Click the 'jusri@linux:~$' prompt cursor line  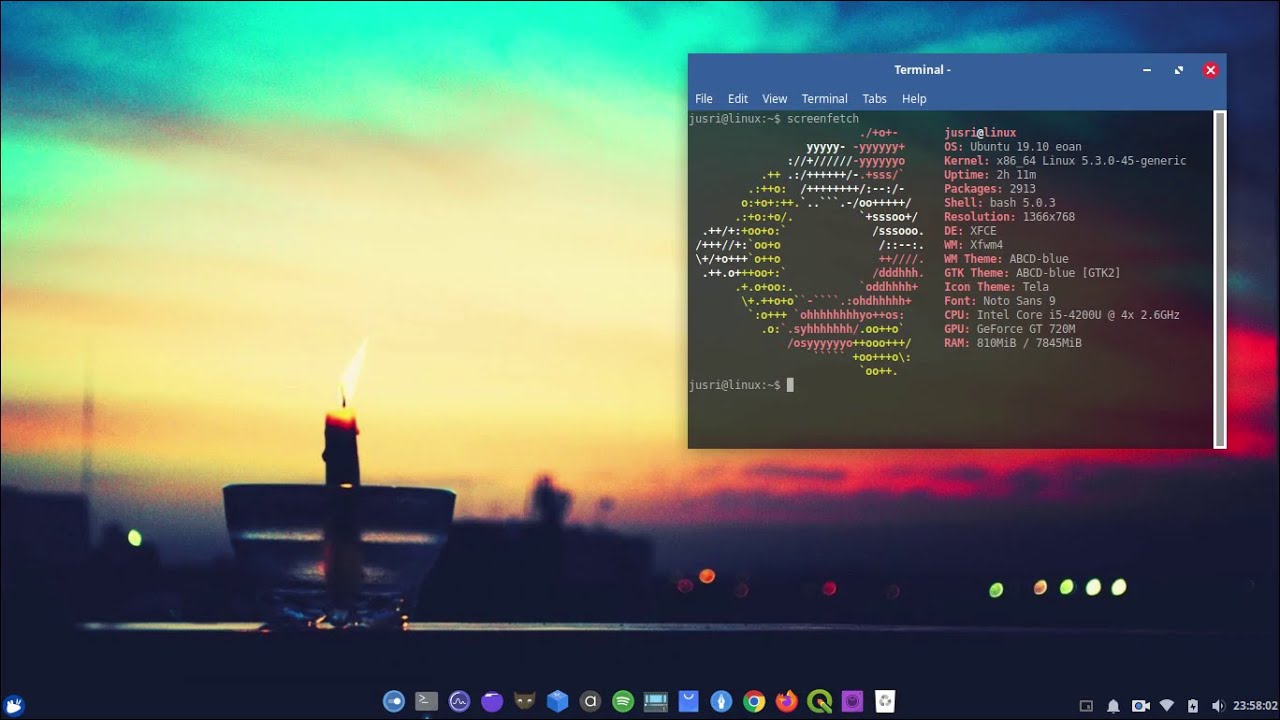[x=741, y=385]
